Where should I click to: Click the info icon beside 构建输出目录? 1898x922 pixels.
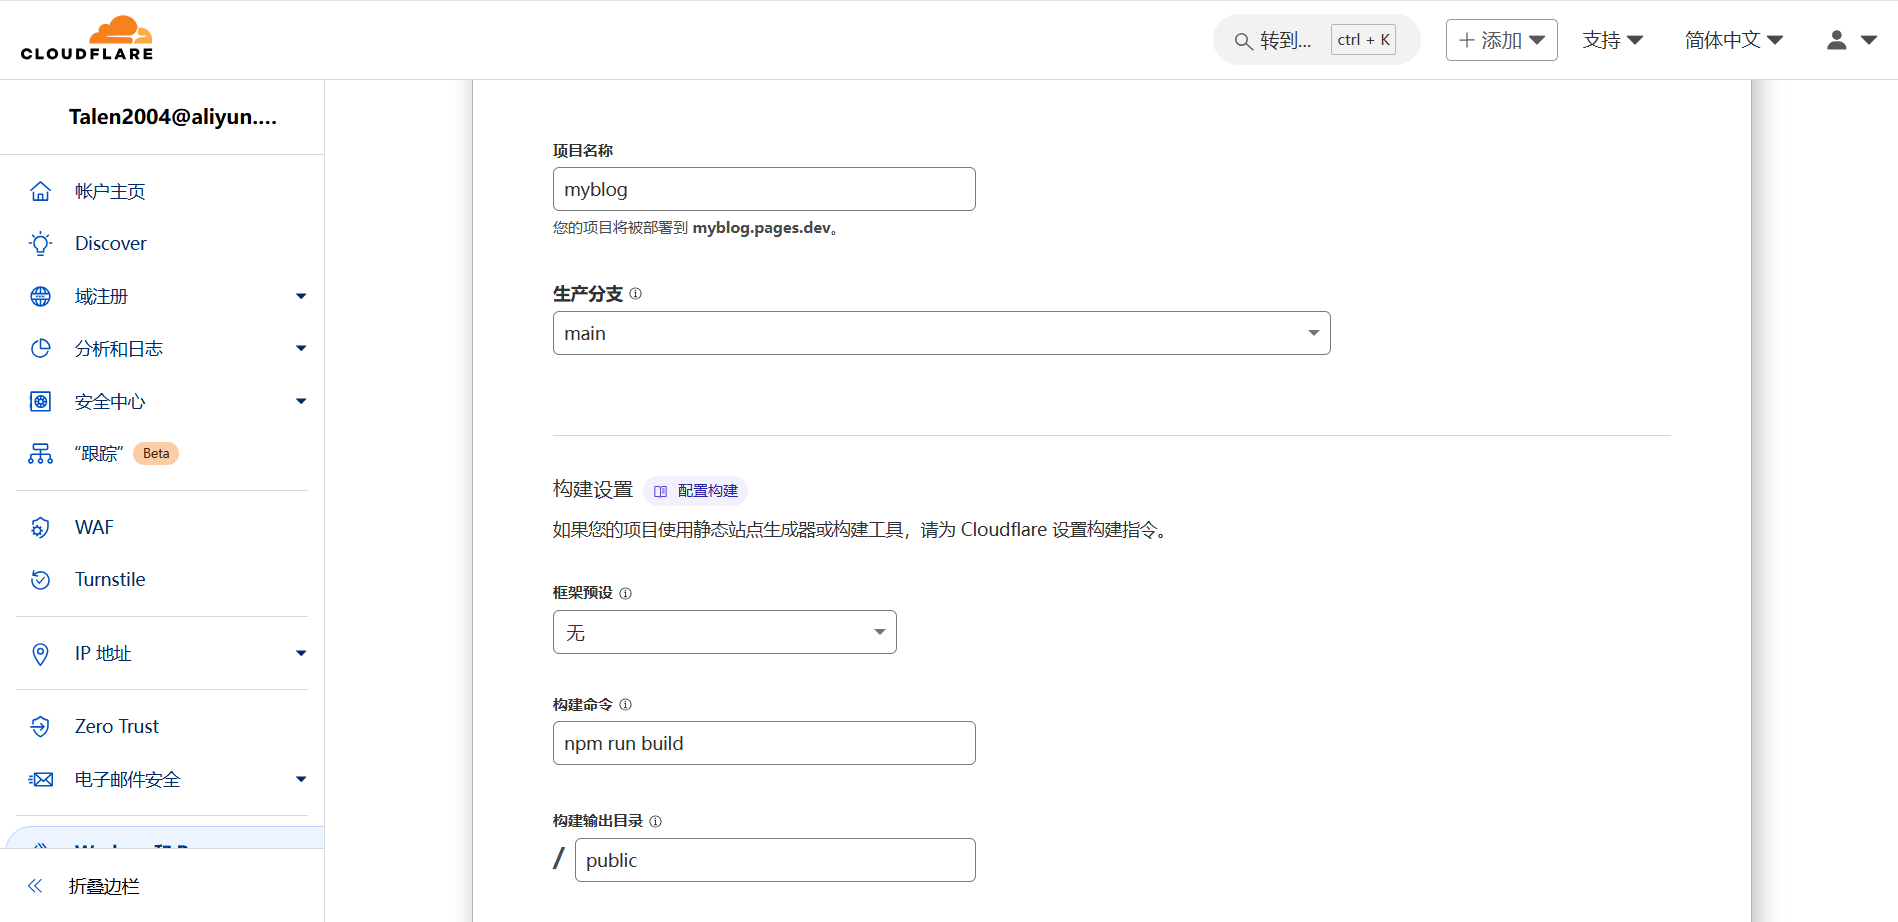point(655,821)
